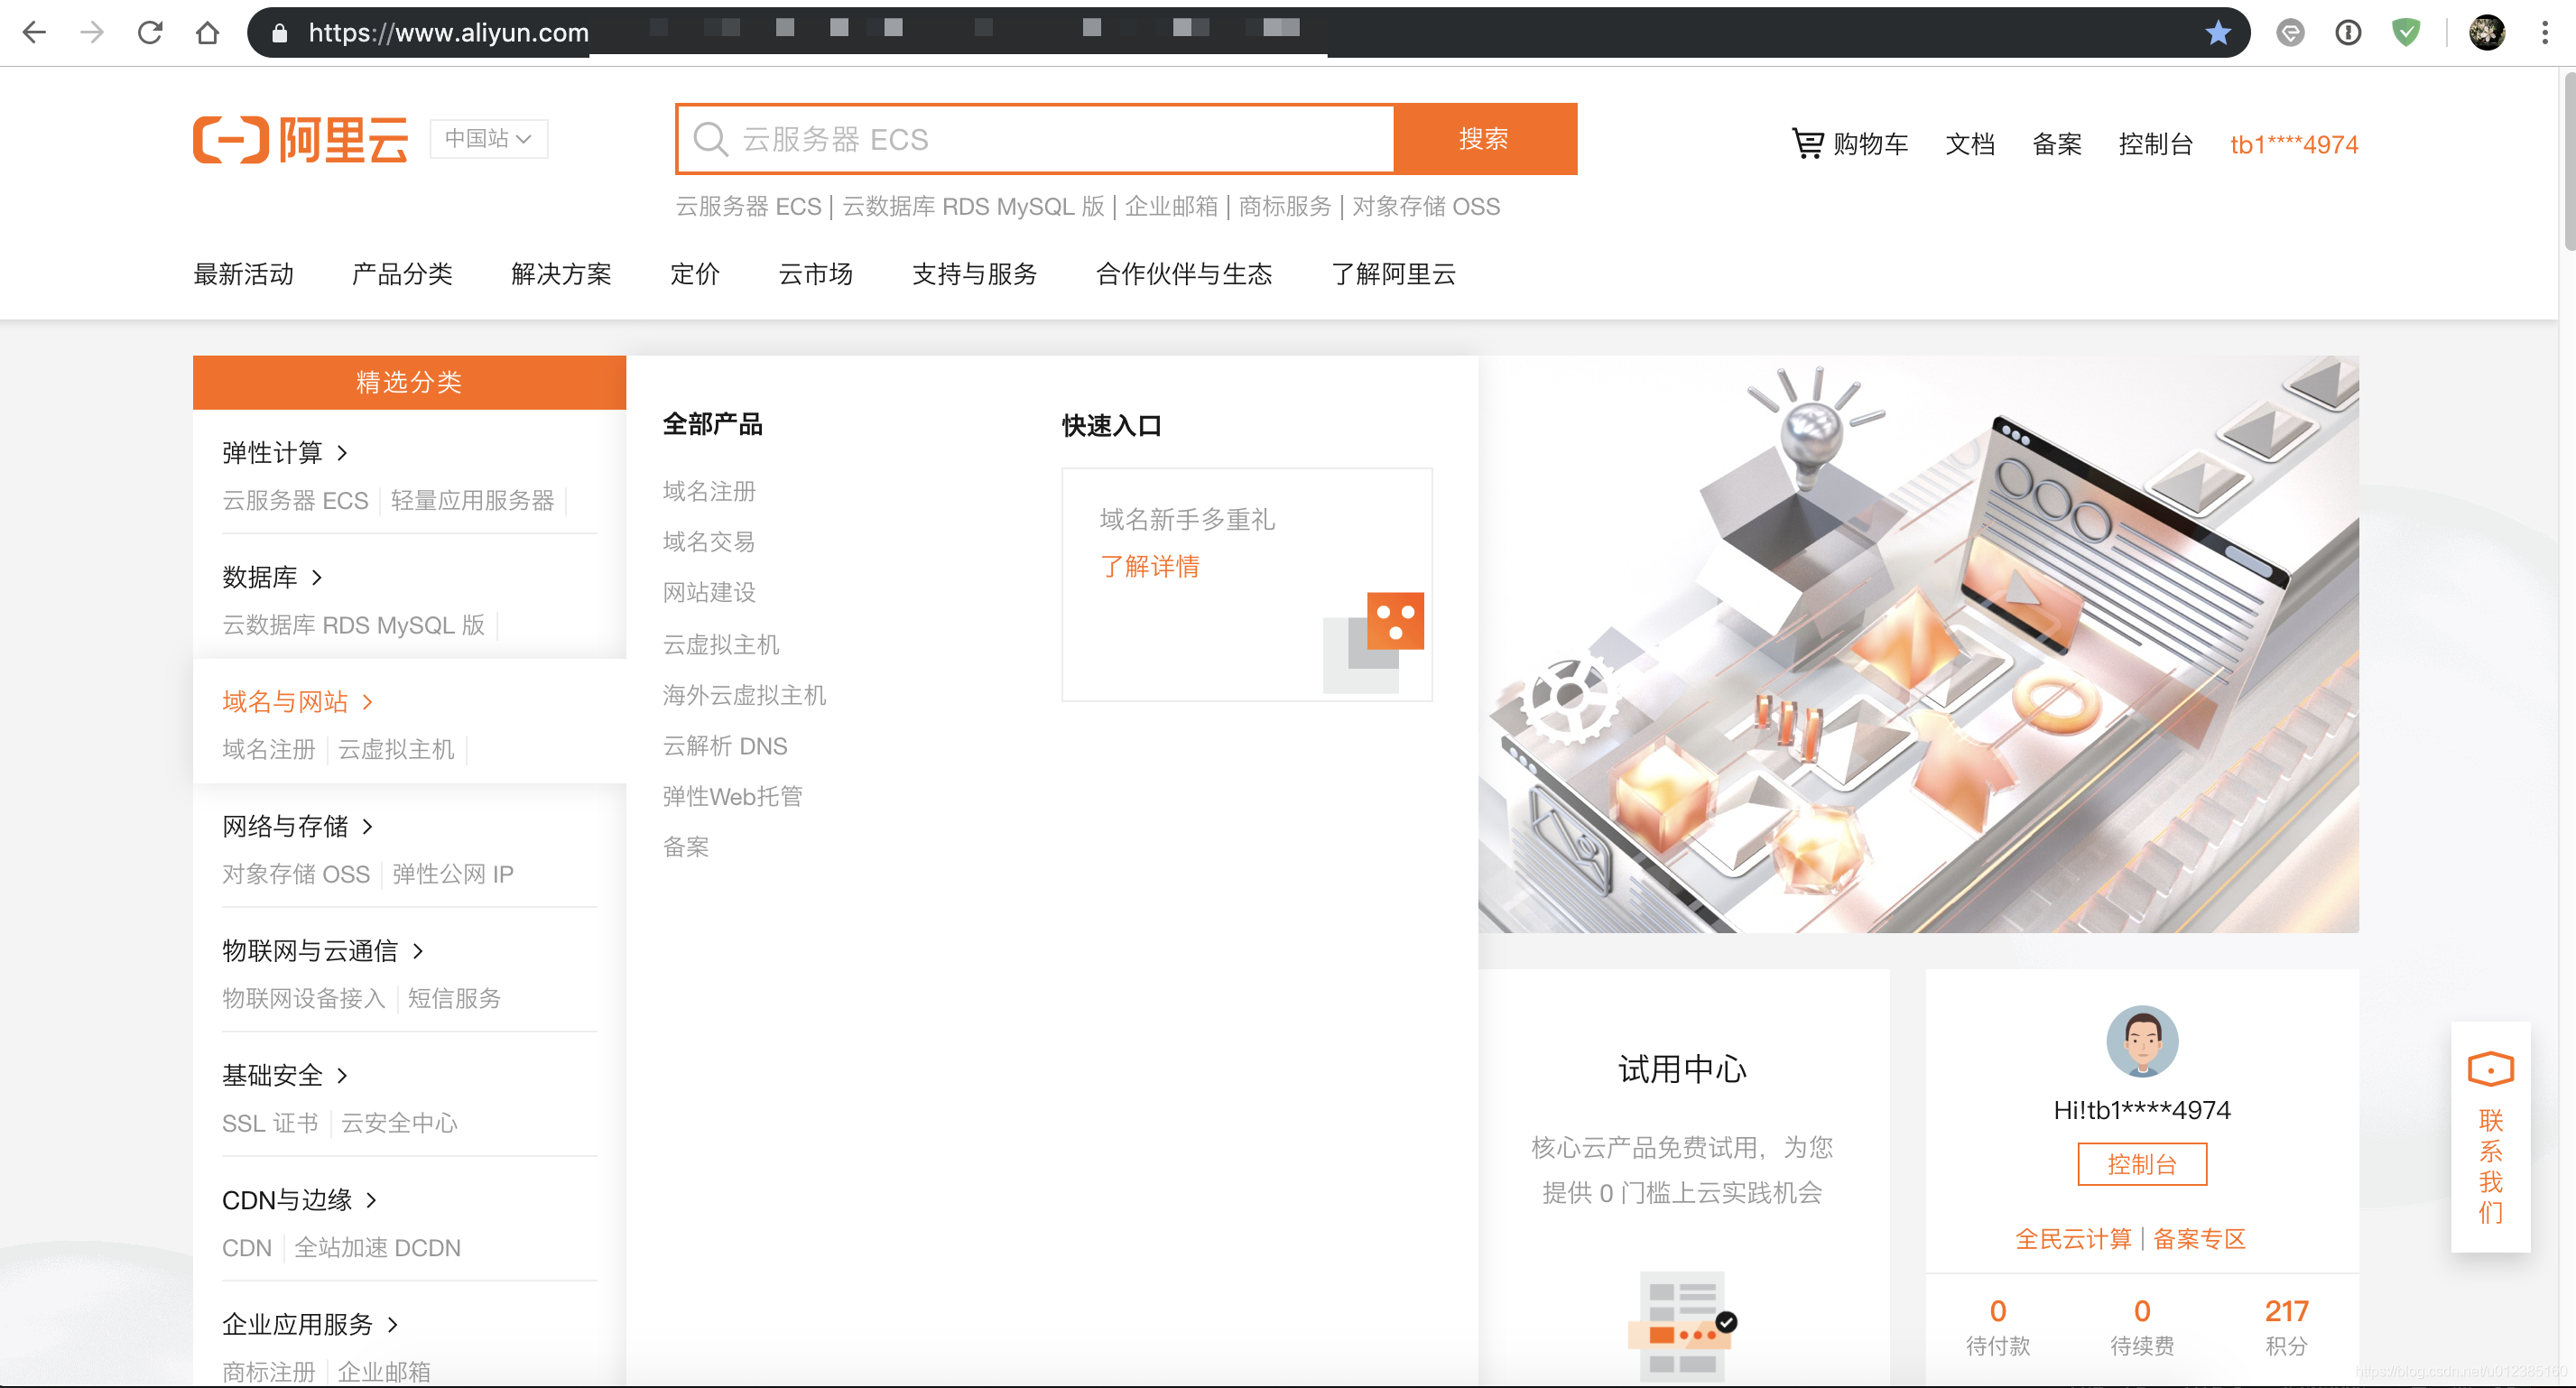This screenshot has width=2576, height=1388.
Task: Click the tb1****4974 account name in header
Action: (2294, 144)
